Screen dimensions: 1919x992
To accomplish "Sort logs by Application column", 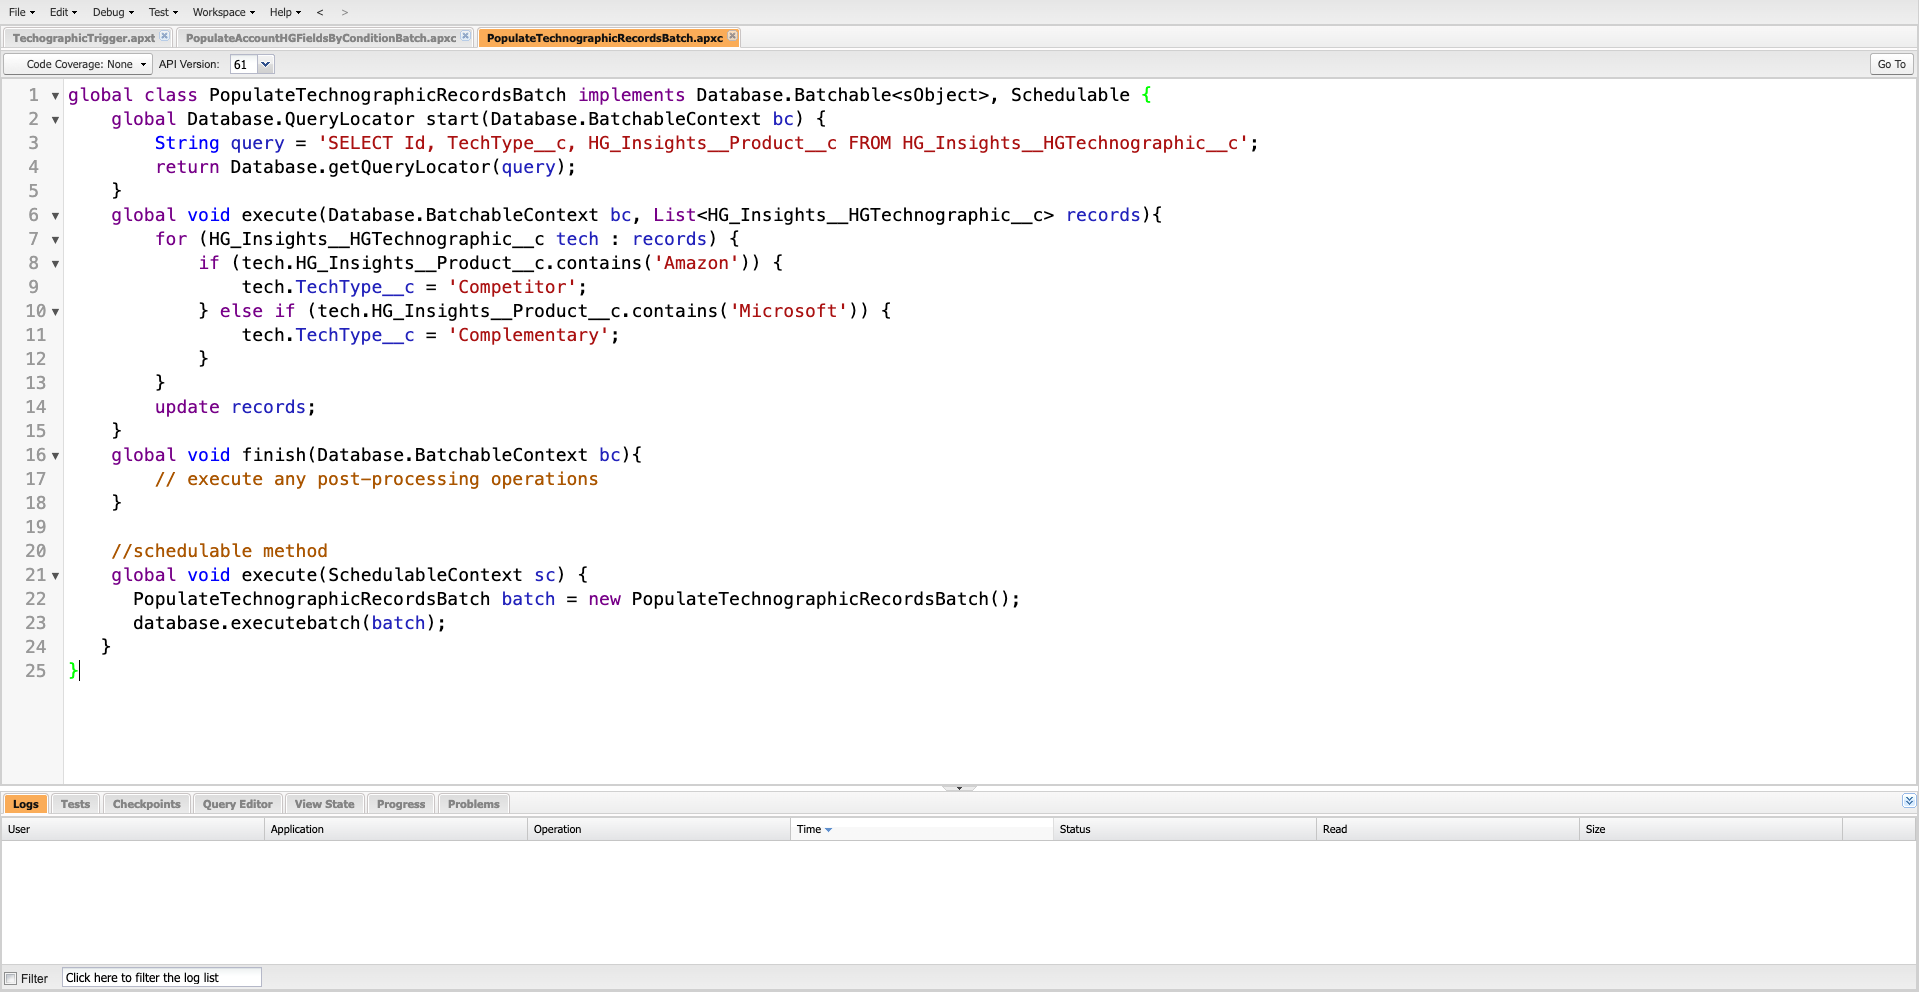I will pyautogui.click(x=396, y=829).
